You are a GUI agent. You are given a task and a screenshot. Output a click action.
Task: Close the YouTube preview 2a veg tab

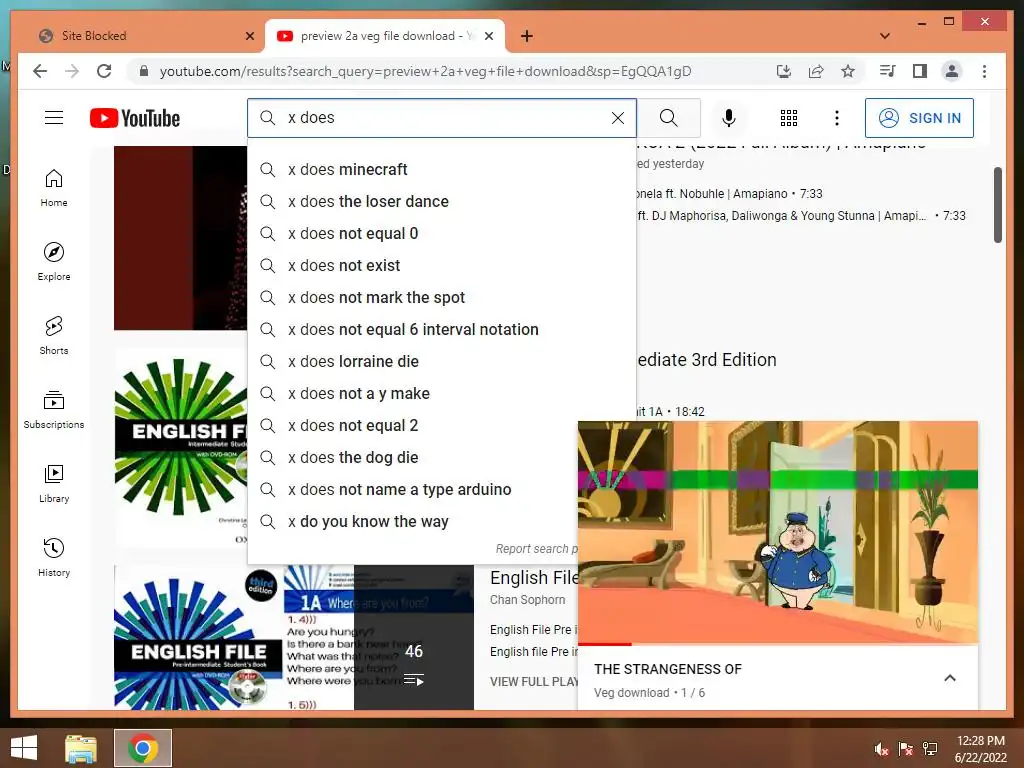488,36
